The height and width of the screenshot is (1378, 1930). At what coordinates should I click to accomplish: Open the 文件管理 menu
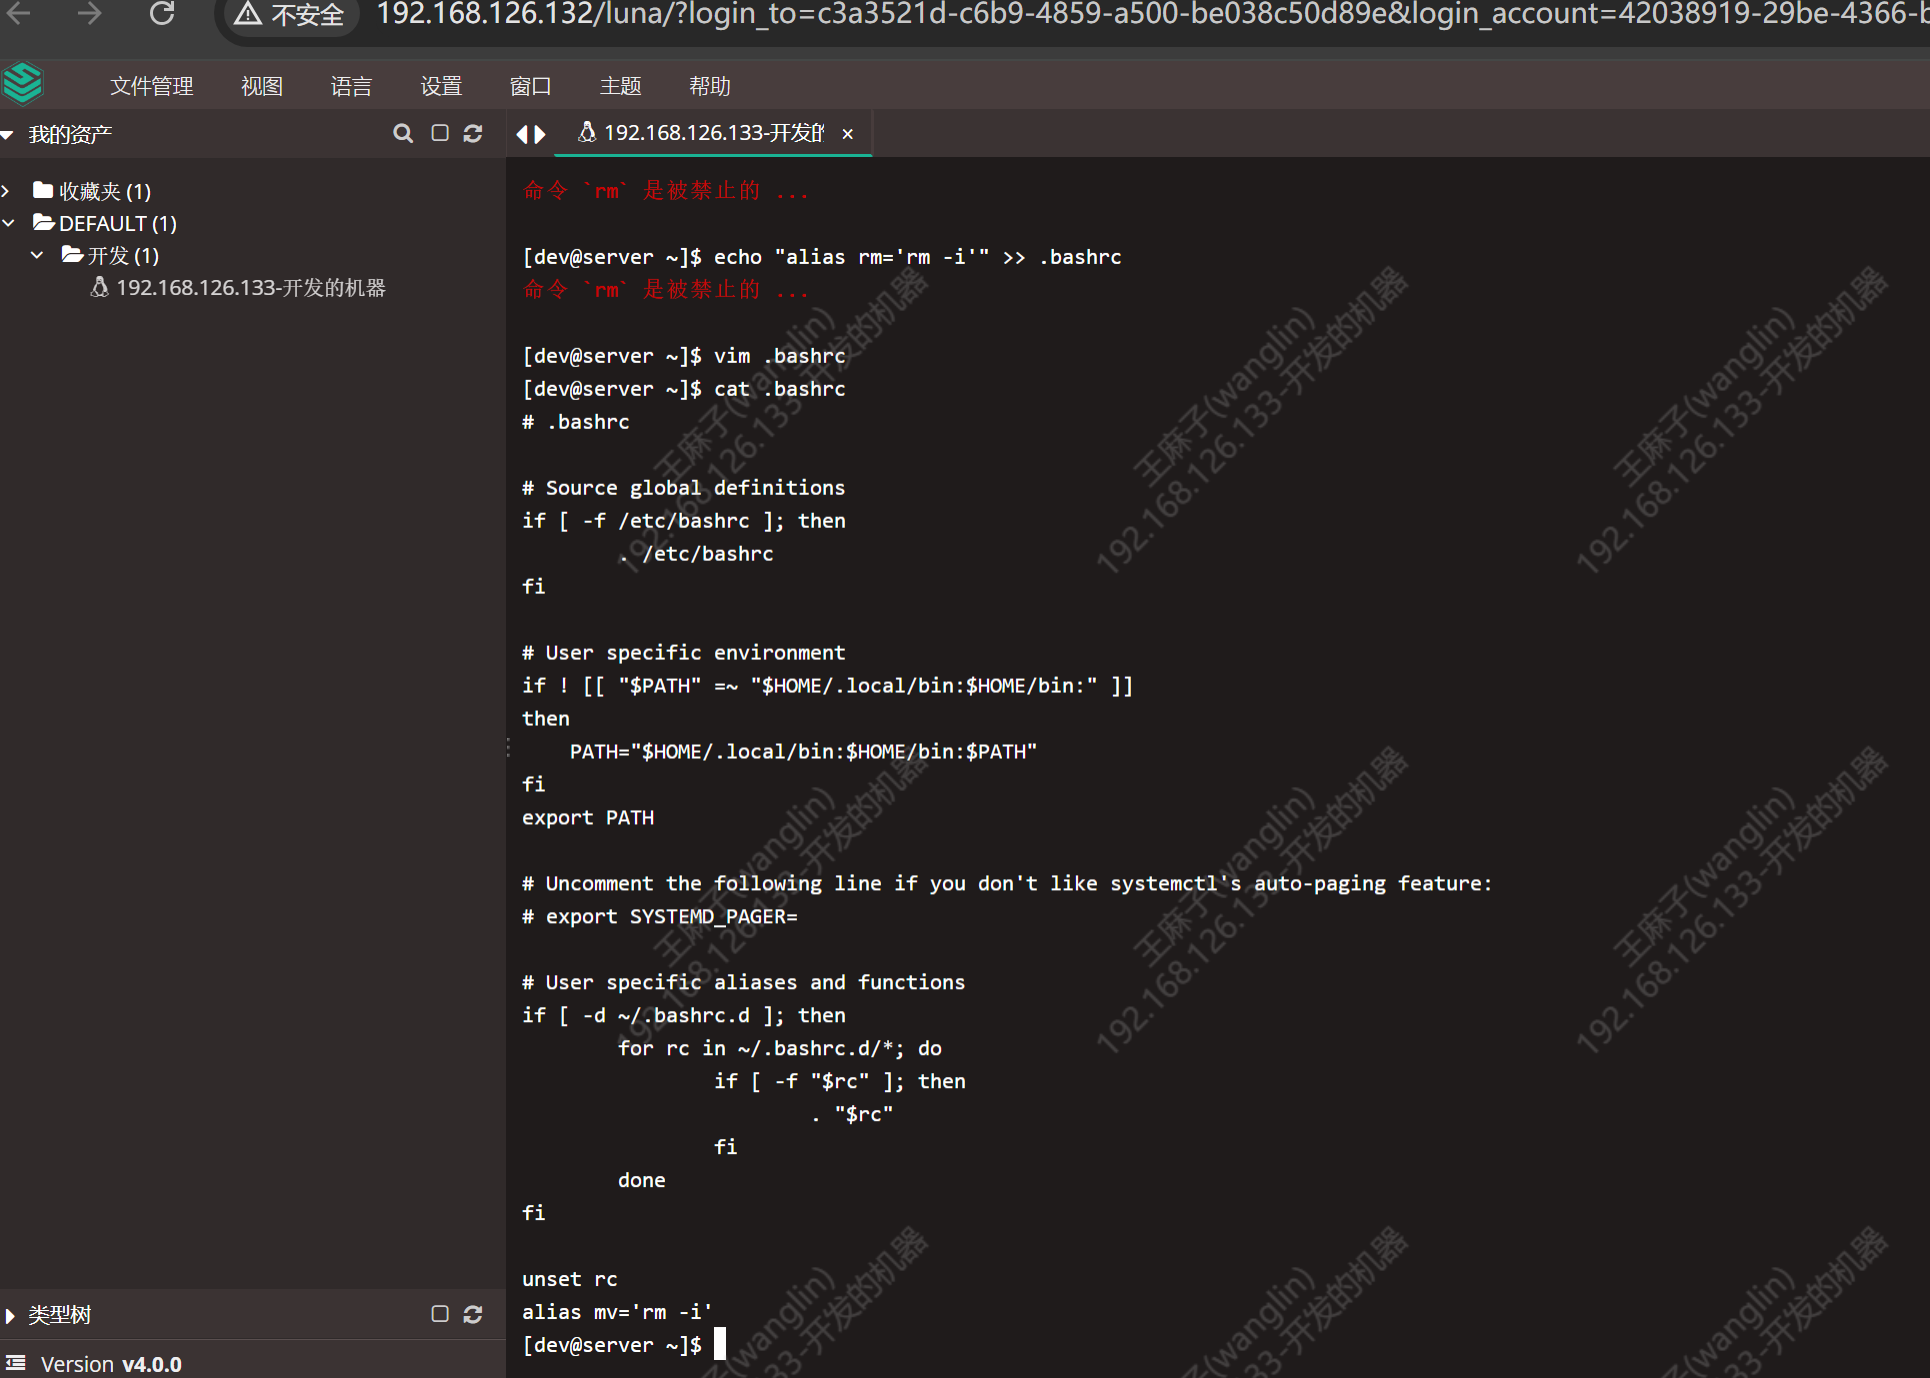point(151,86)
